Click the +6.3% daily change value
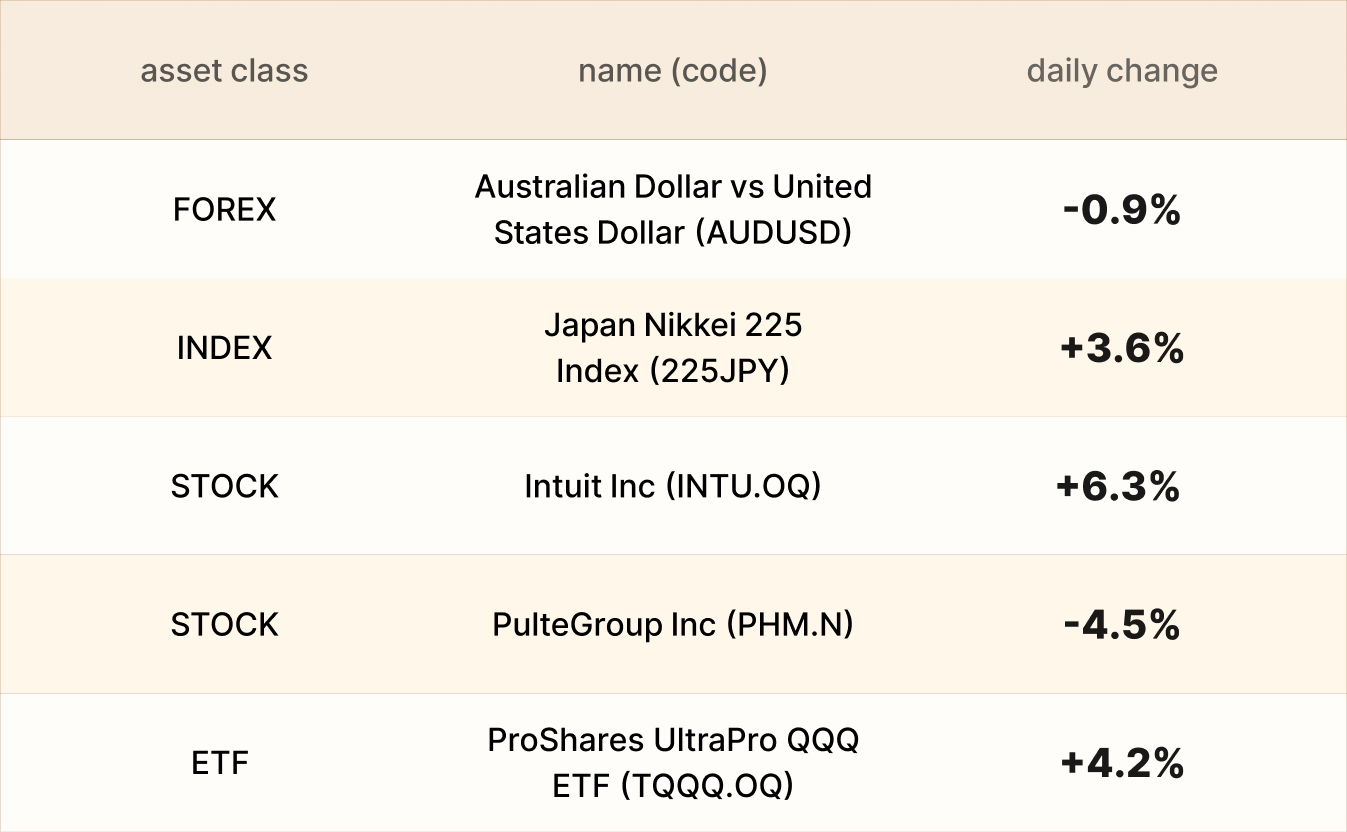1347x832 pixels. [x=1118, y=486]
